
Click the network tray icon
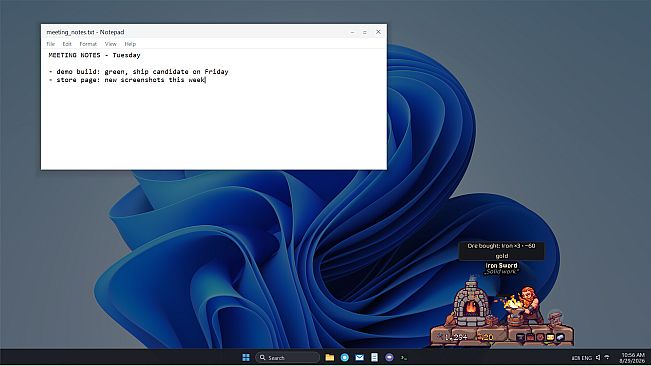(x=607, y=357)
